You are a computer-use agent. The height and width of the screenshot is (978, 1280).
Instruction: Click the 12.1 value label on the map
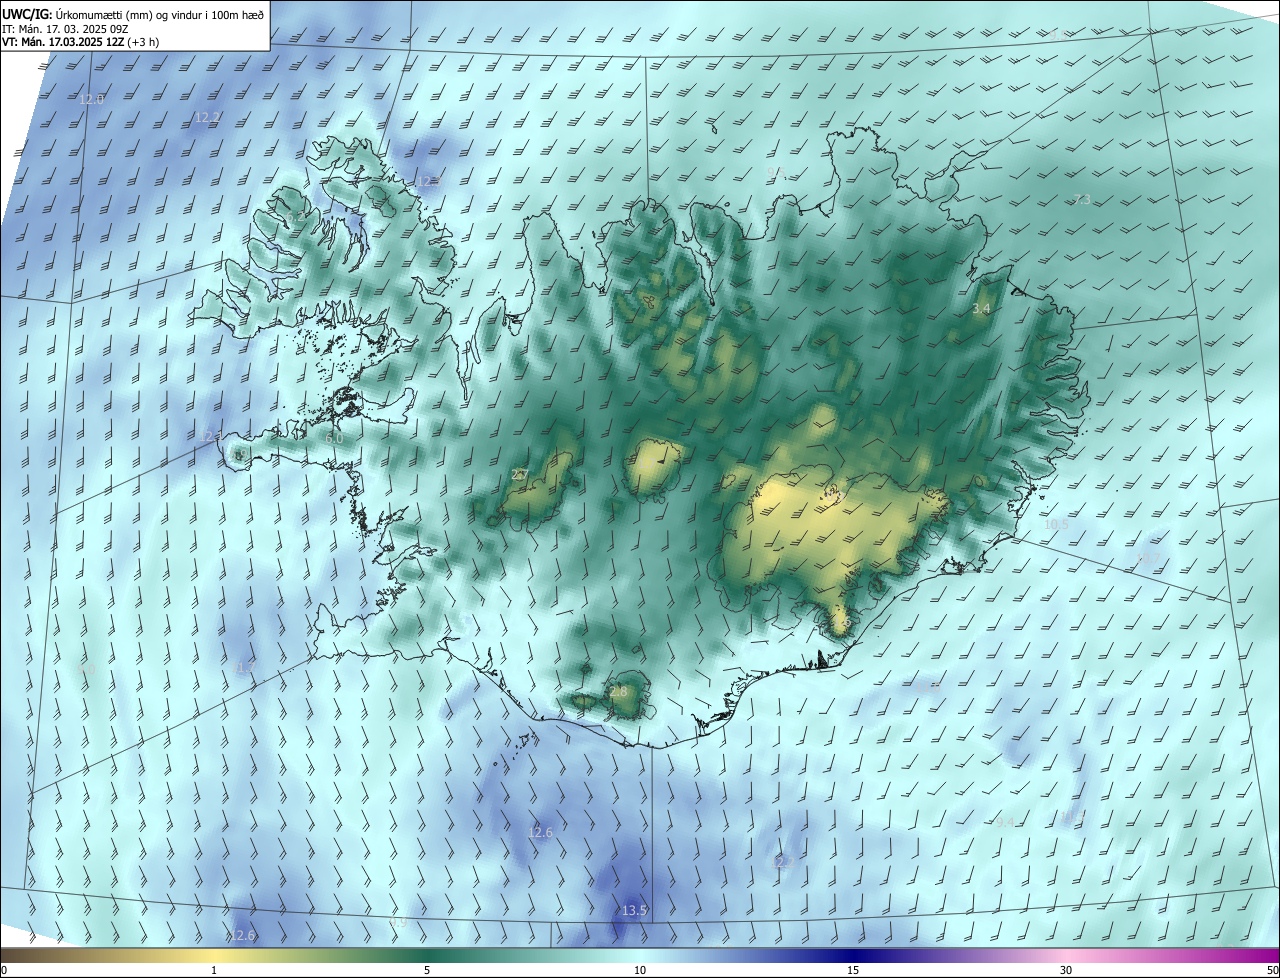(x=210, y=437)
